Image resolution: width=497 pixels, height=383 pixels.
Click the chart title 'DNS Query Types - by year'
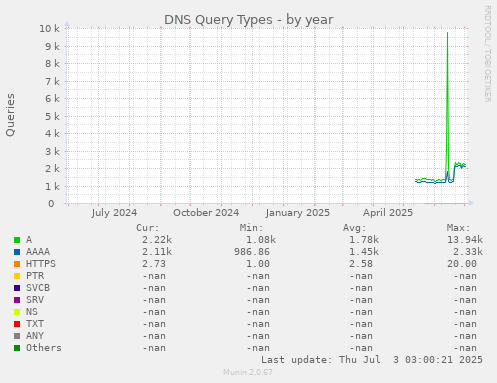(248, 20)
